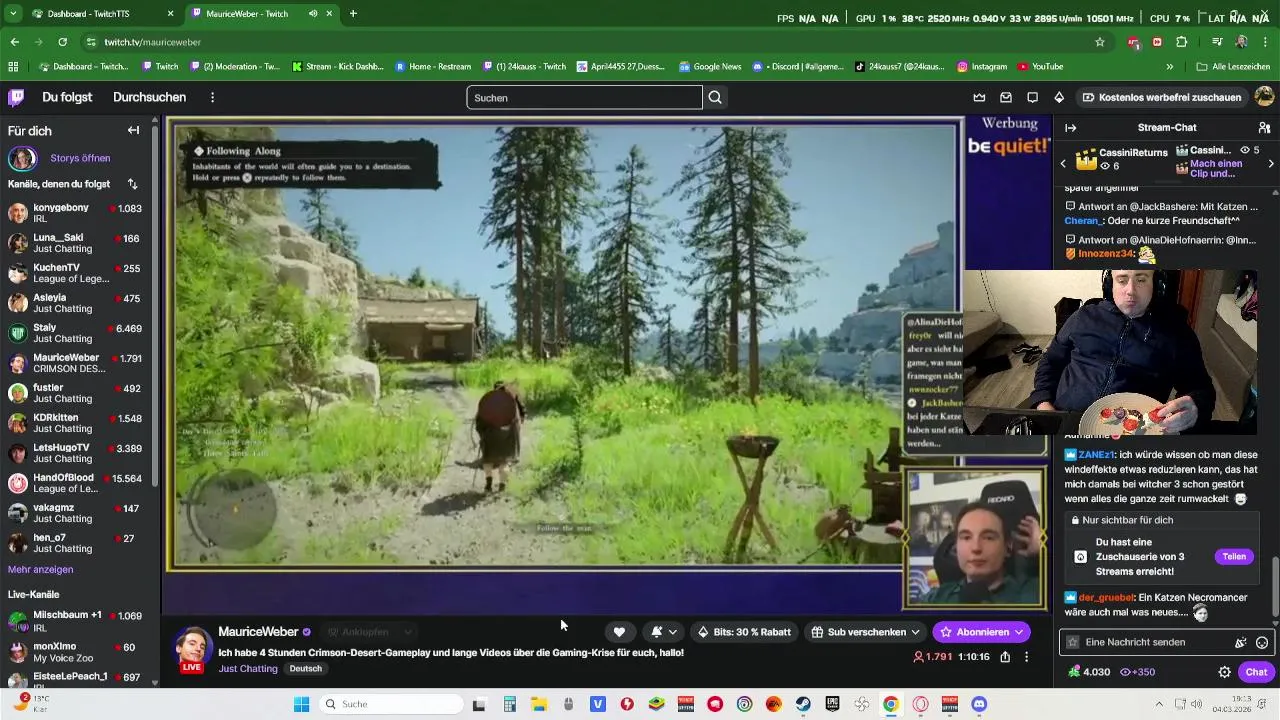Open the user profile avatar menu

pyautogui.click(x=1264, y=97)
